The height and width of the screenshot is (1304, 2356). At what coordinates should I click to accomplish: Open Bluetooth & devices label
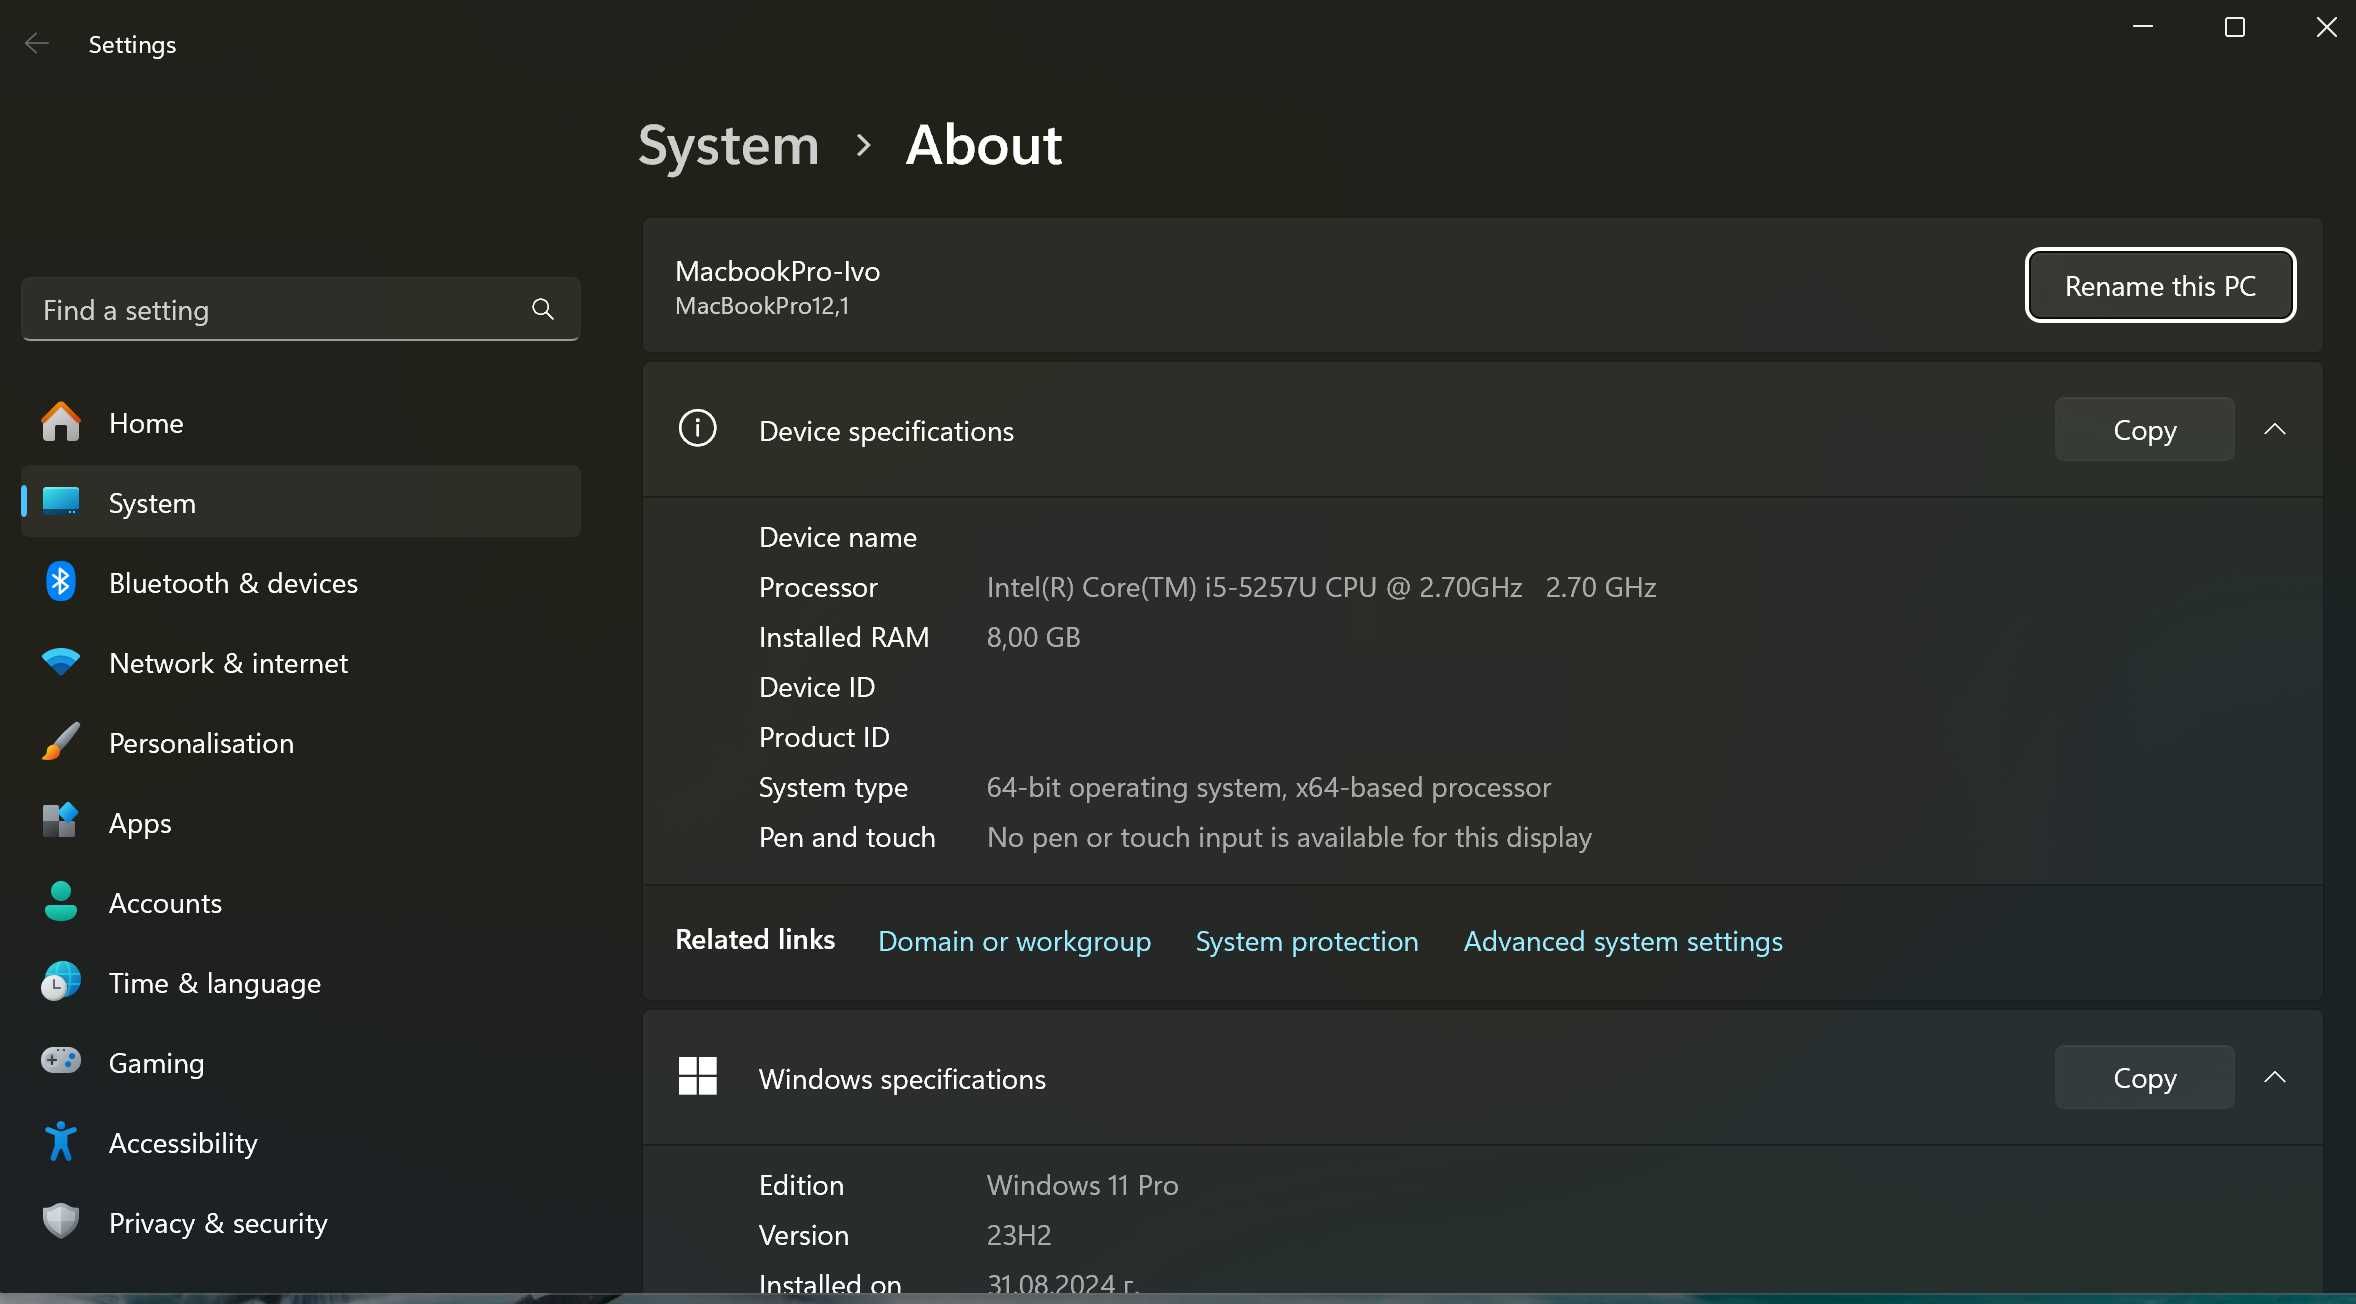[233, 583]
